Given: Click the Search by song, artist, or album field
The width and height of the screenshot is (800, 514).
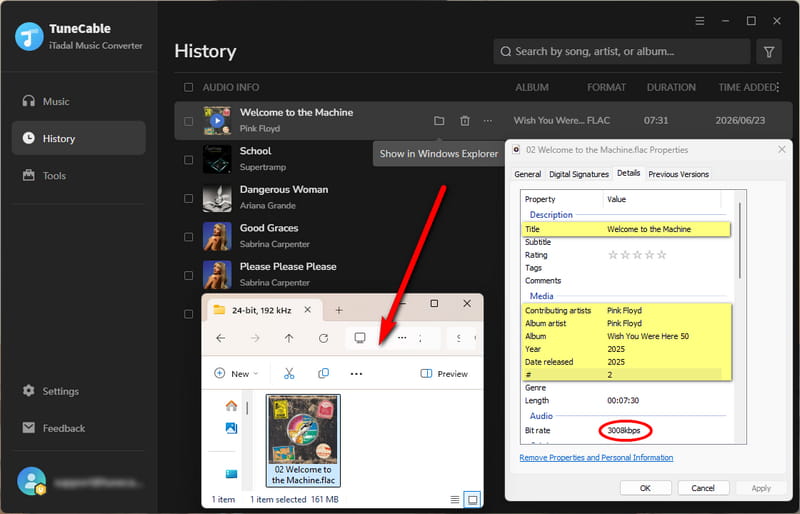Looking at the screenshot, I should click(x=621, y=52).
